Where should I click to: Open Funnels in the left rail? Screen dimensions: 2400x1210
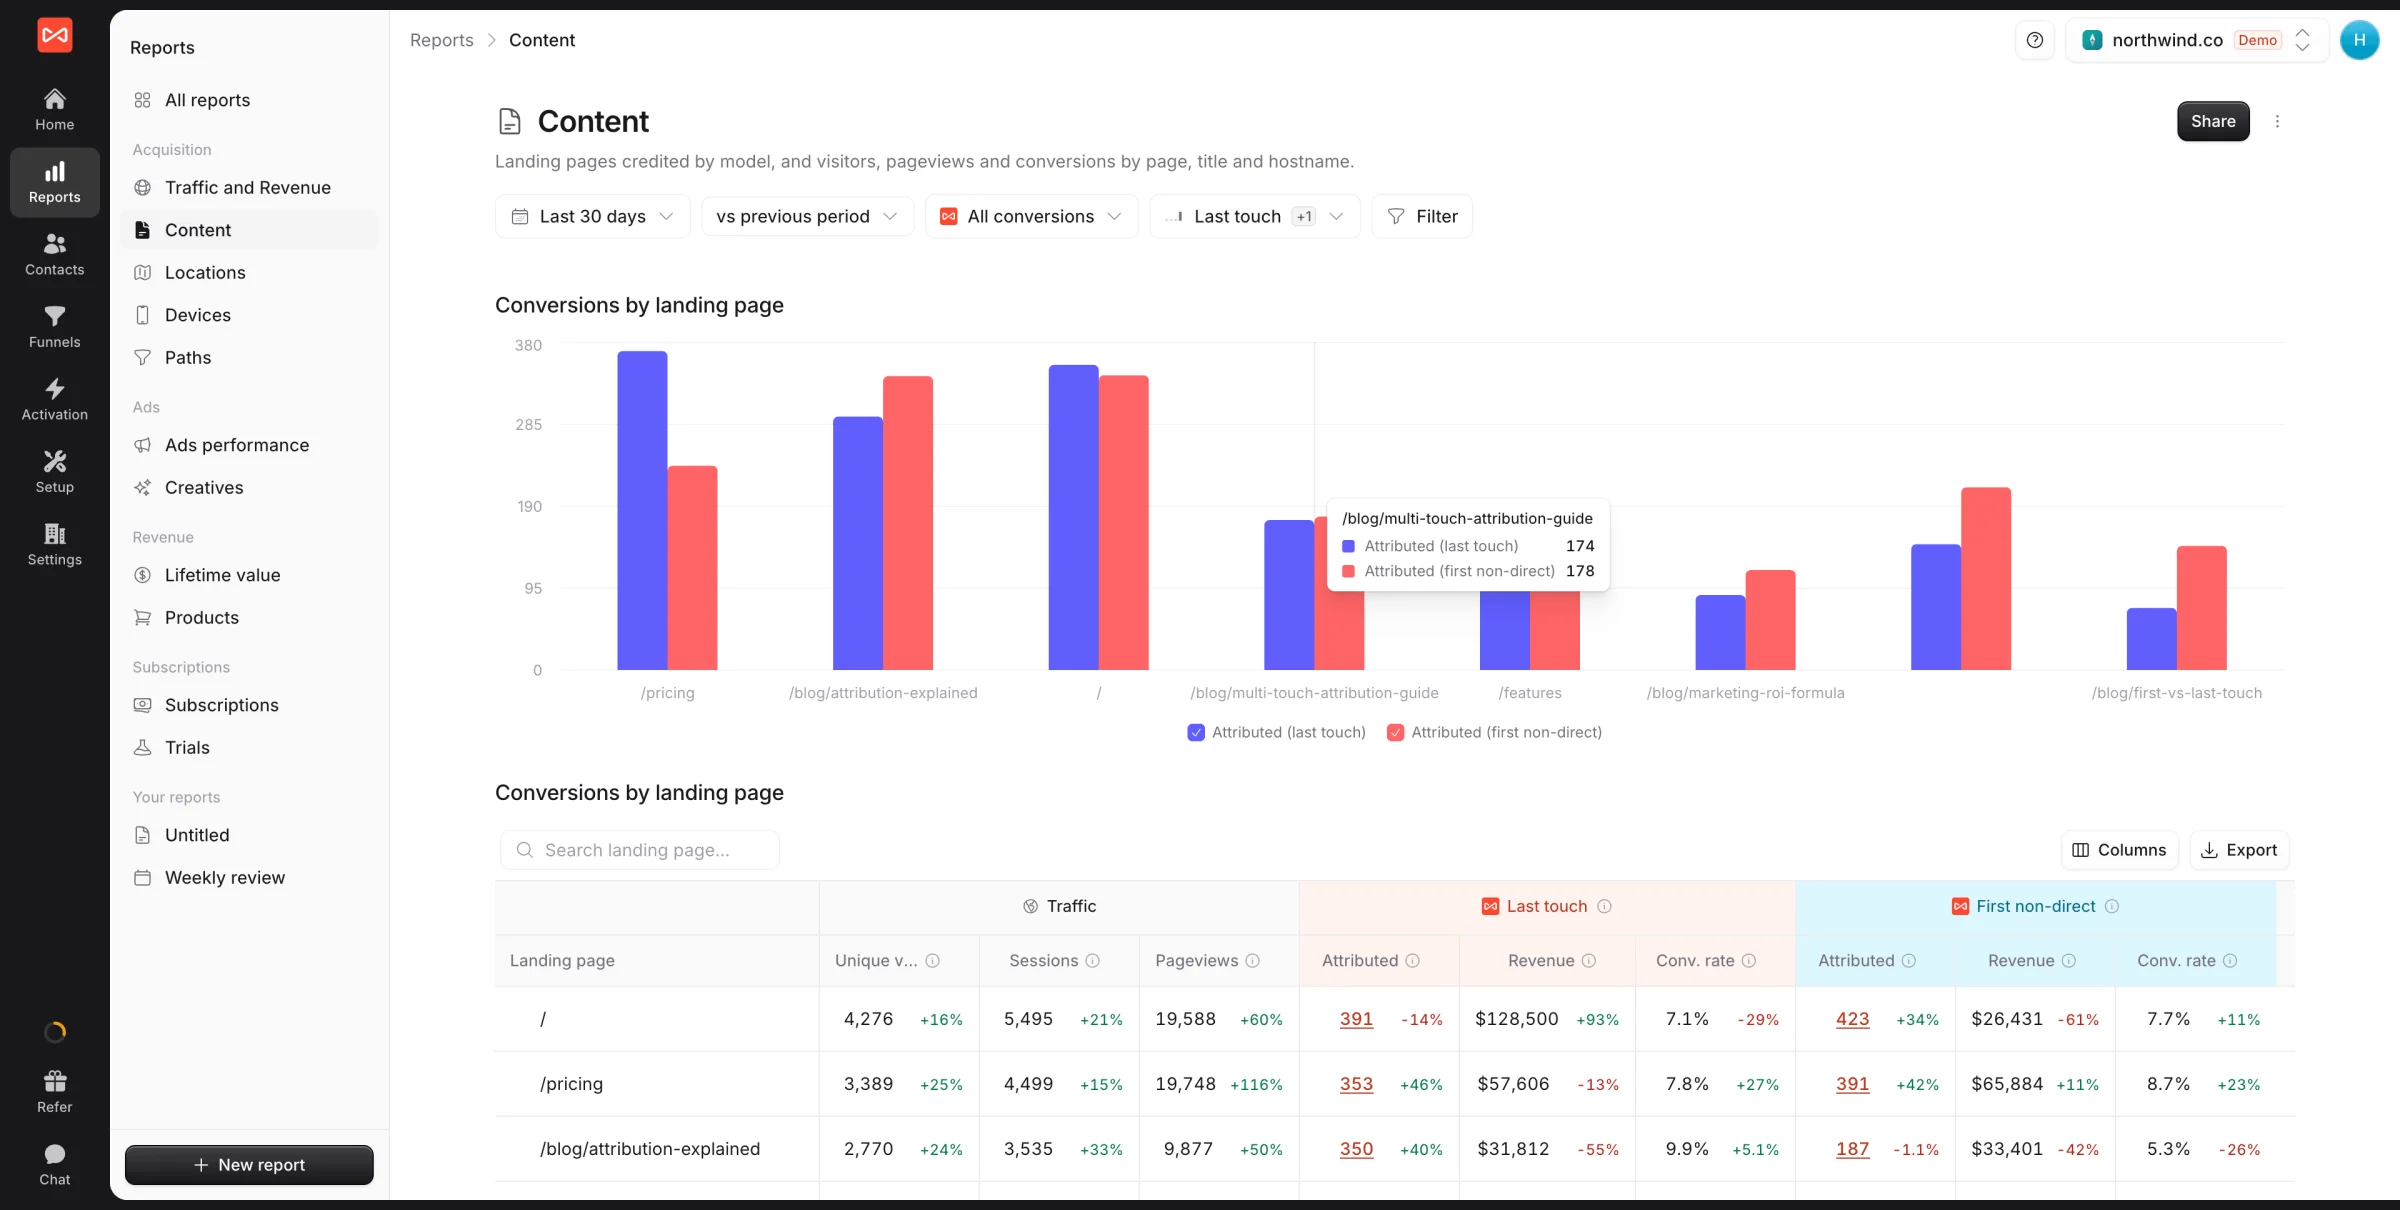[55, 327]
